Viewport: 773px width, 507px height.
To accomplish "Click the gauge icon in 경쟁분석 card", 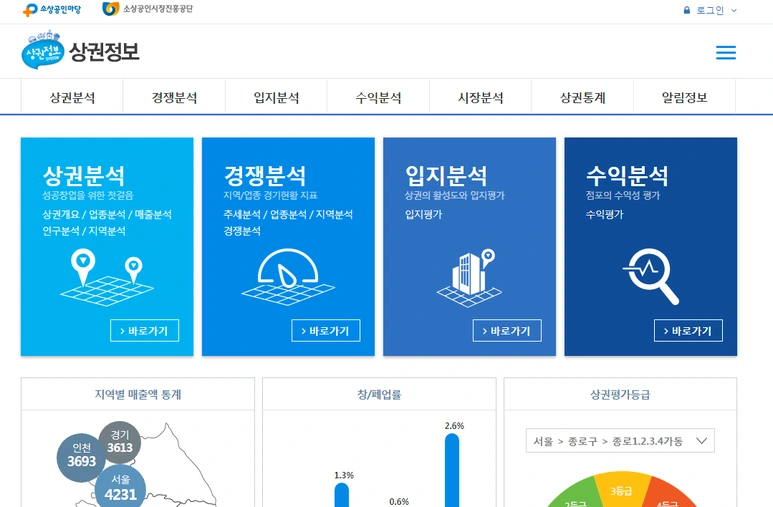I will click(288, 277).
